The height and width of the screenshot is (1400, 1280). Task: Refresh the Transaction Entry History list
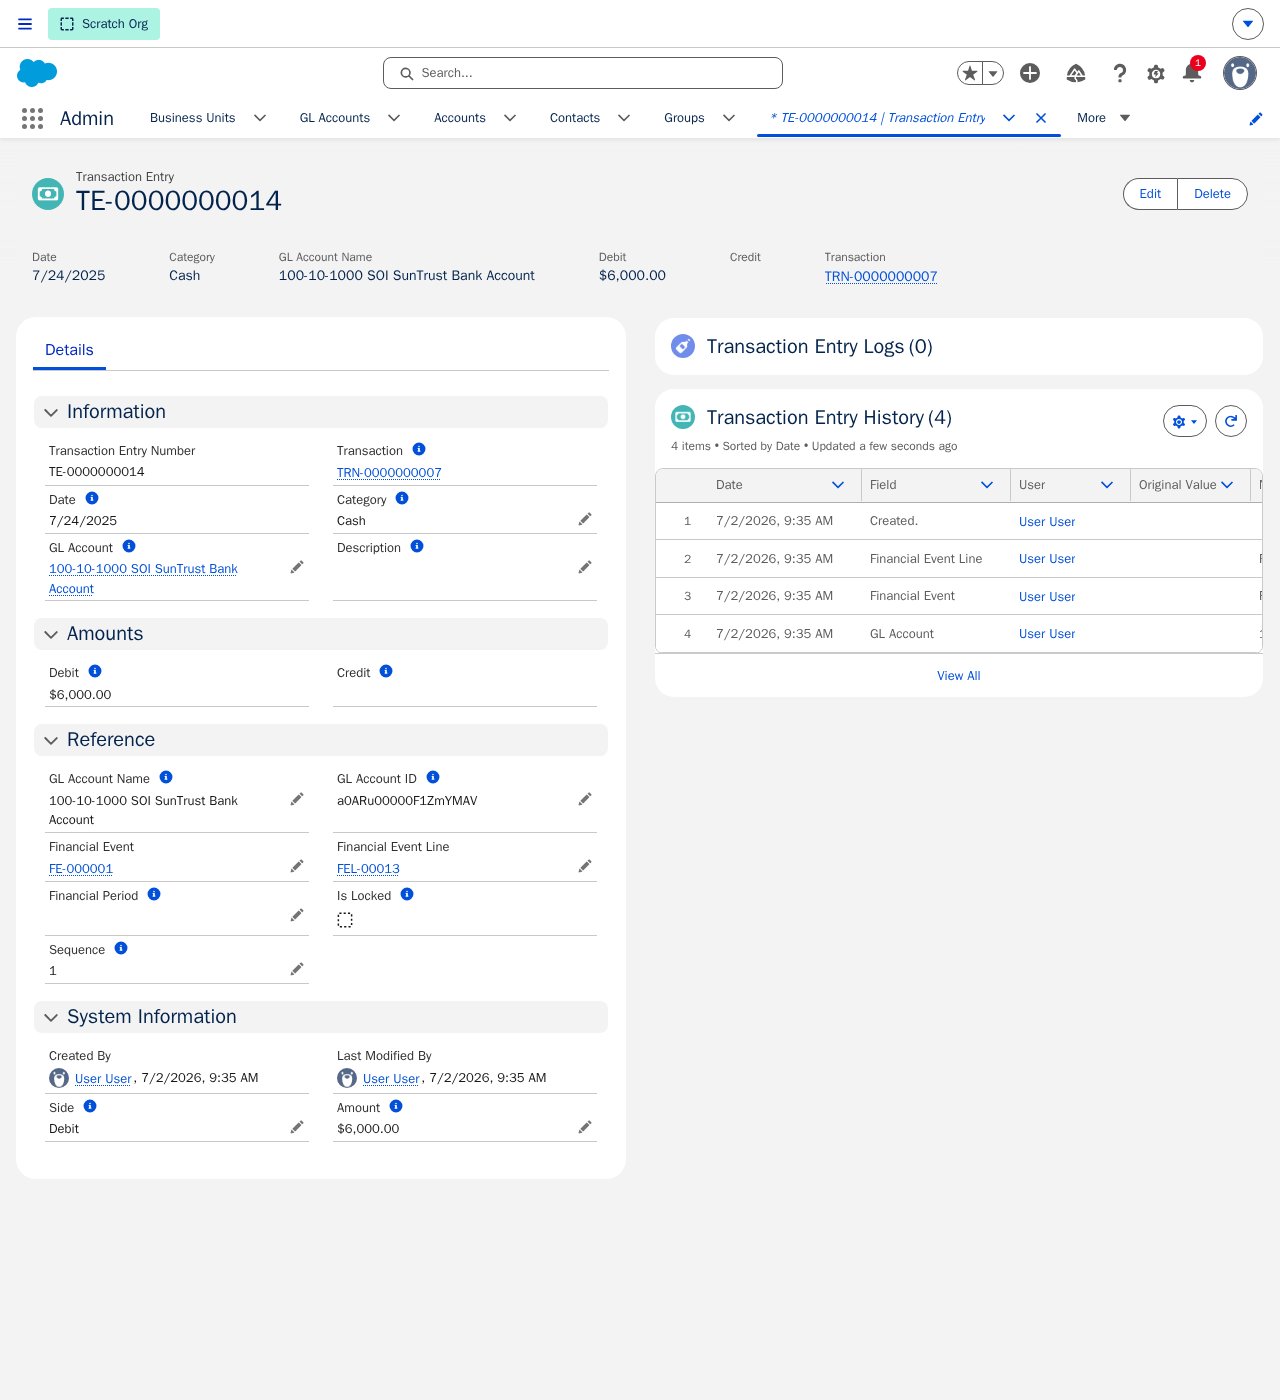(x=1231, y=422)
